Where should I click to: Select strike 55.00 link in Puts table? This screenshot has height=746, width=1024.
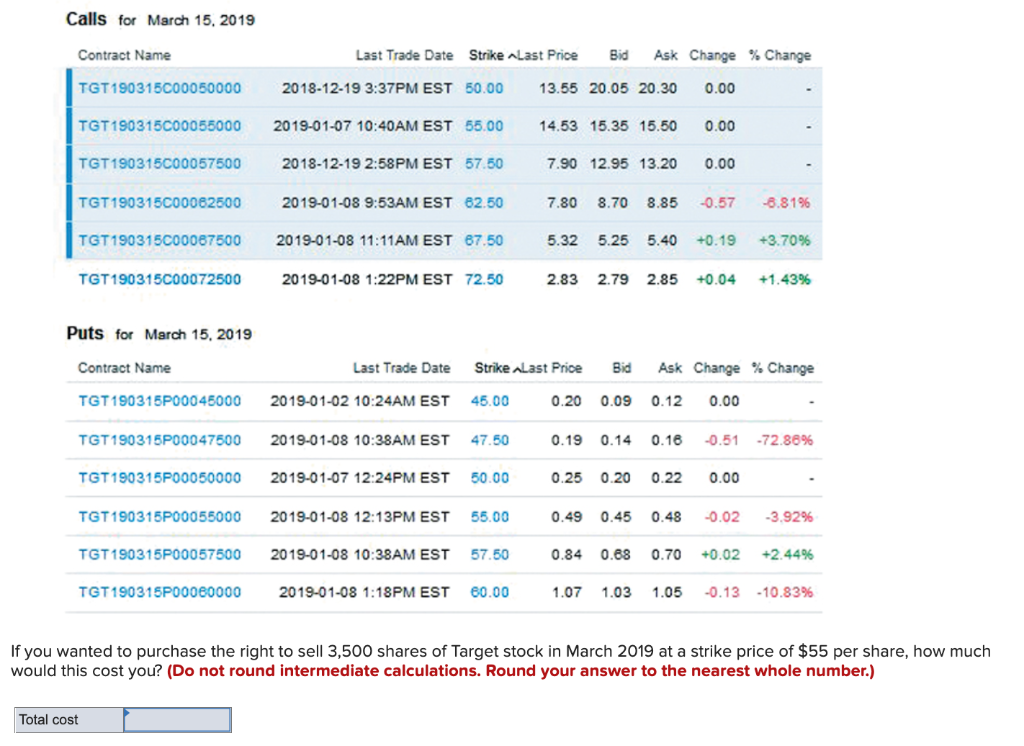(489, 516)
